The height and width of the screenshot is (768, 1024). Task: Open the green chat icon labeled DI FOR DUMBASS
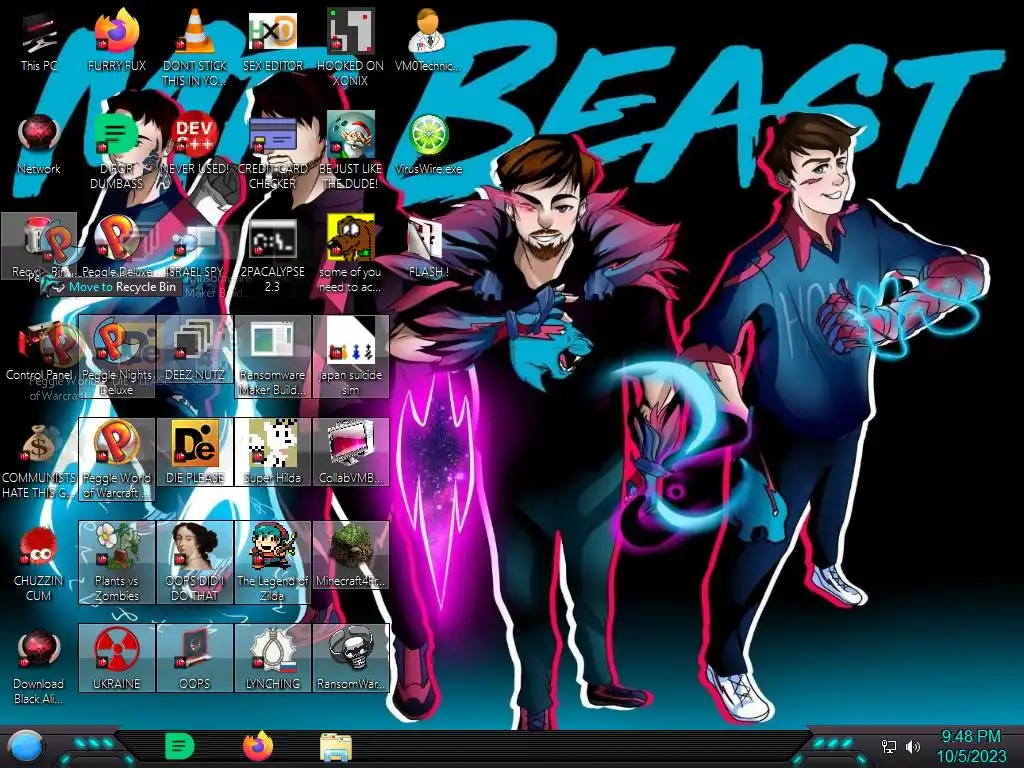[x=116, y=152]
